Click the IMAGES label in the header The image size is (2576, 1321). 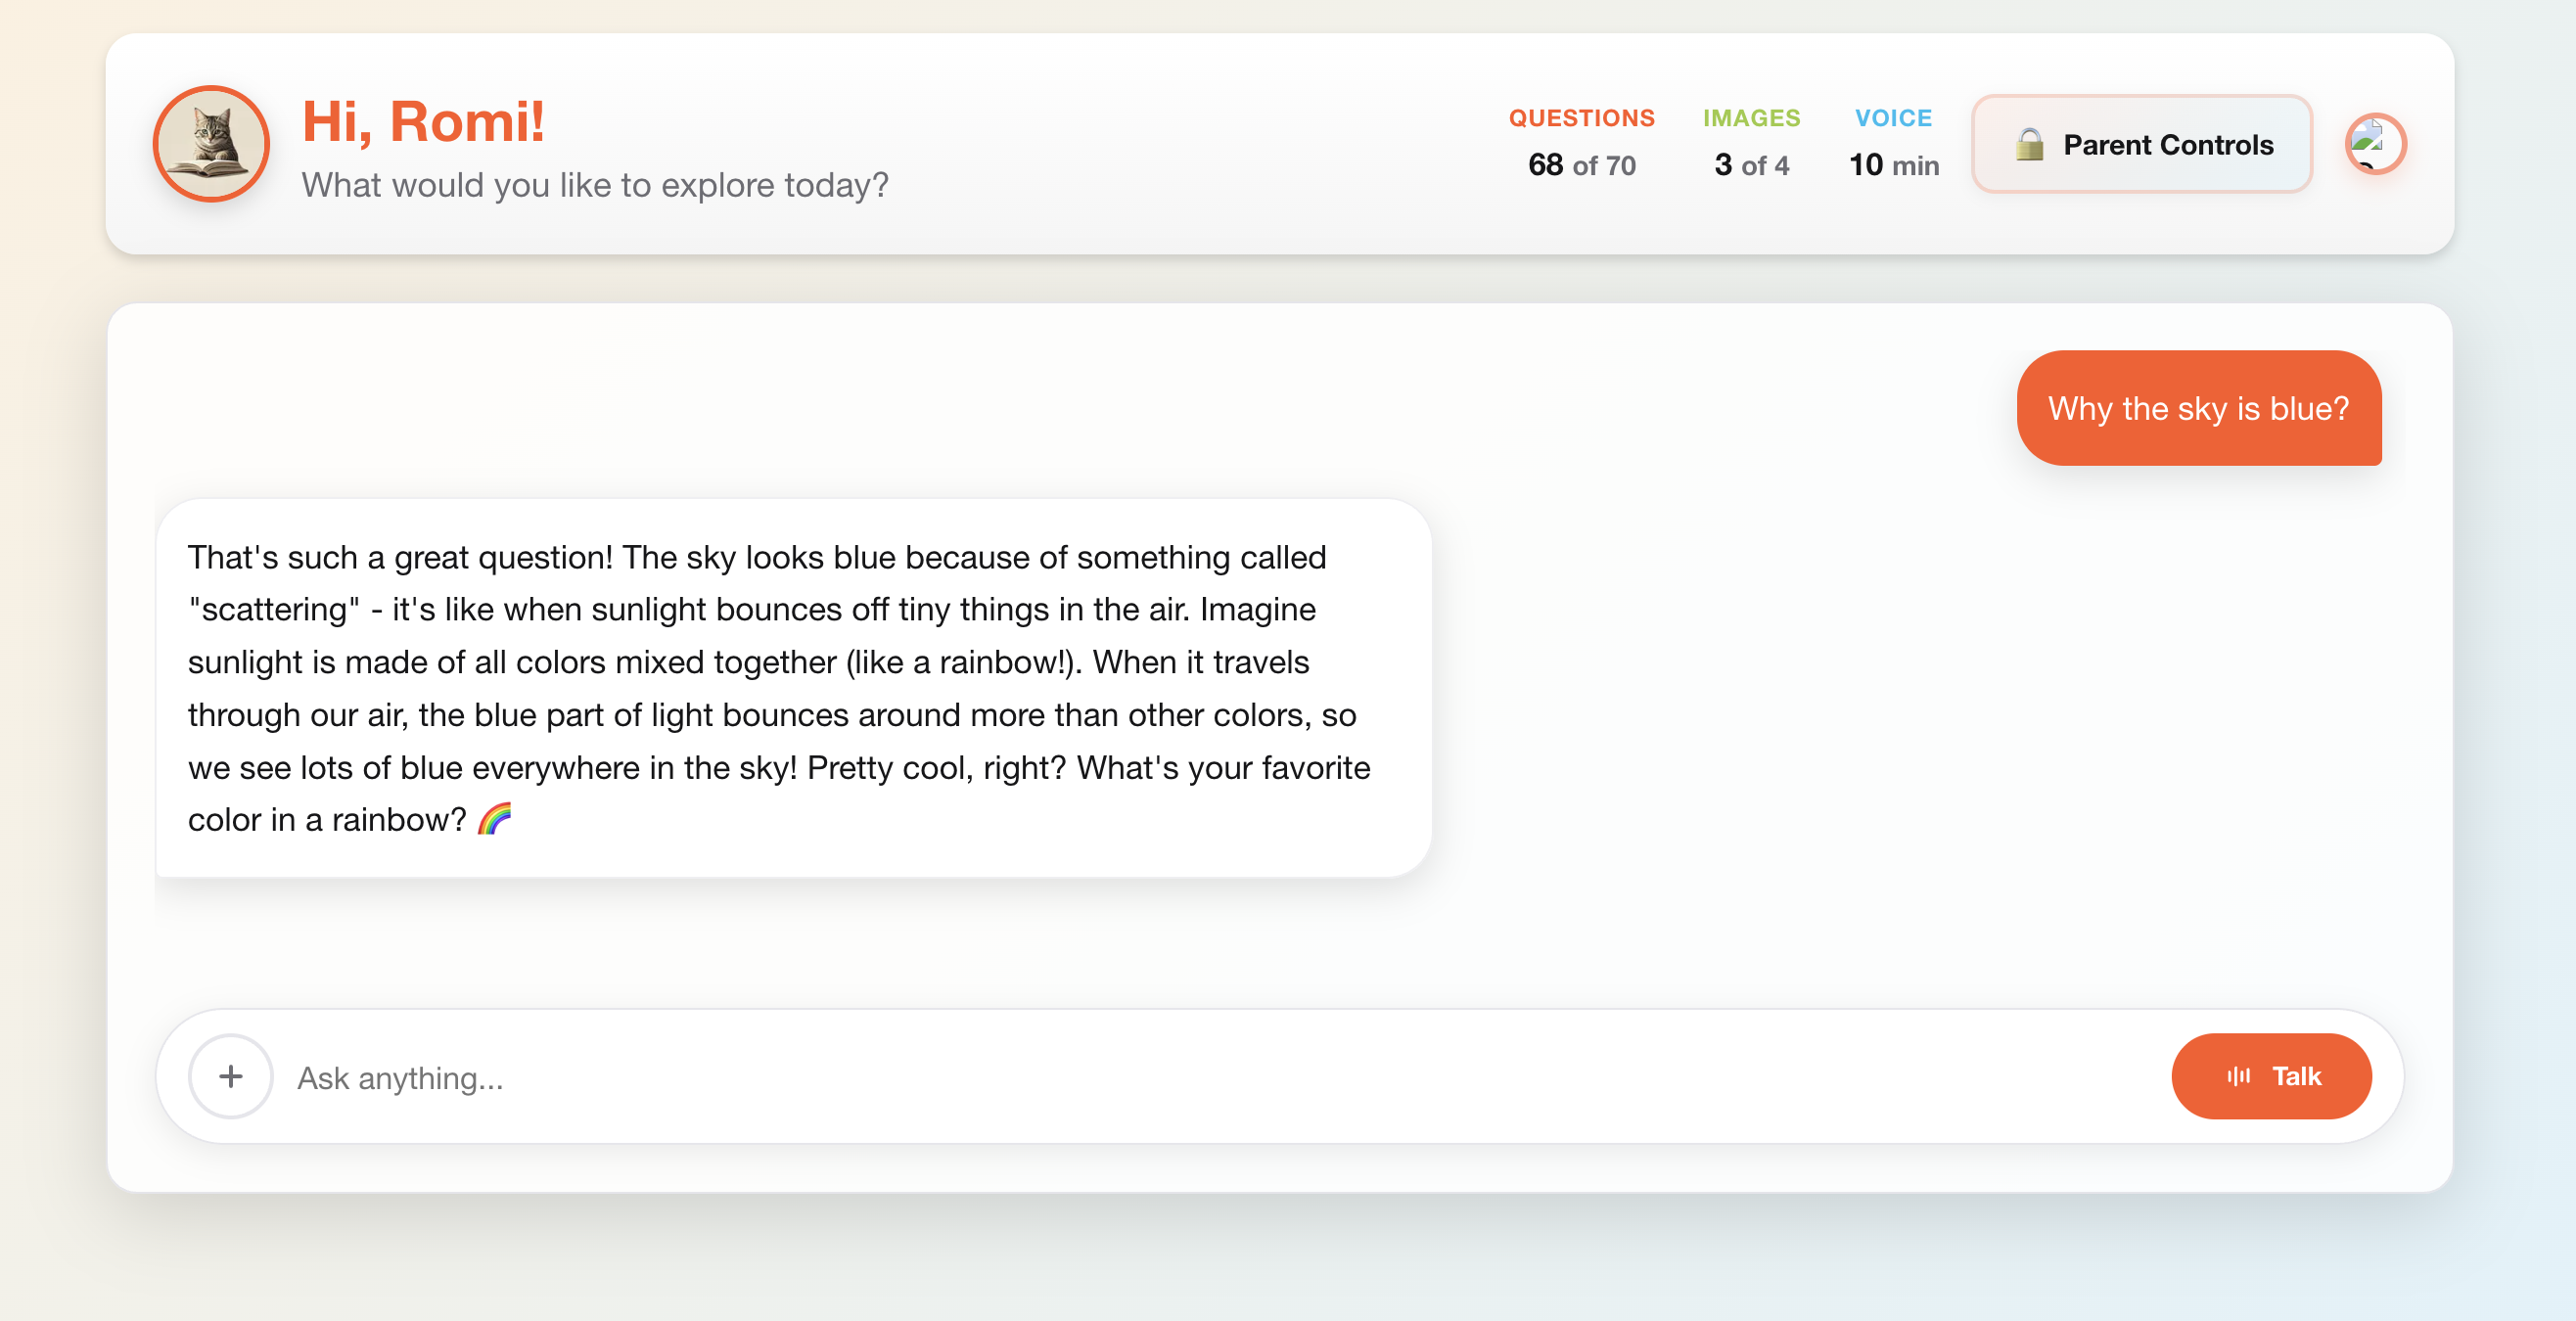1752,117
